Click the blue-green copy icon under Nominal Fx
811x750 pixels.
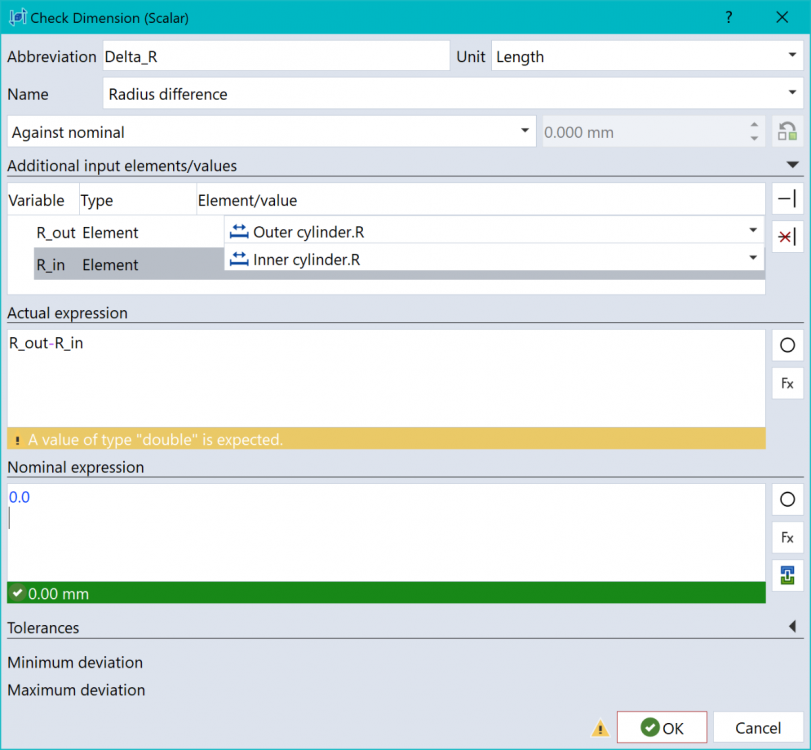(x=787, y=575)
